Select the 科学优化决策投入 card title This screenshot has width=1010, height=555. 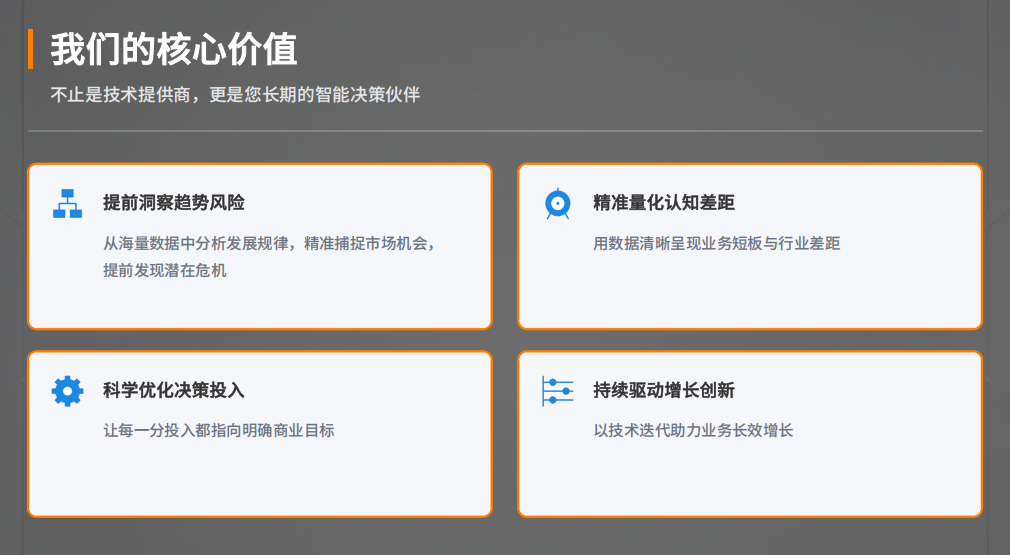pos(173,390)
